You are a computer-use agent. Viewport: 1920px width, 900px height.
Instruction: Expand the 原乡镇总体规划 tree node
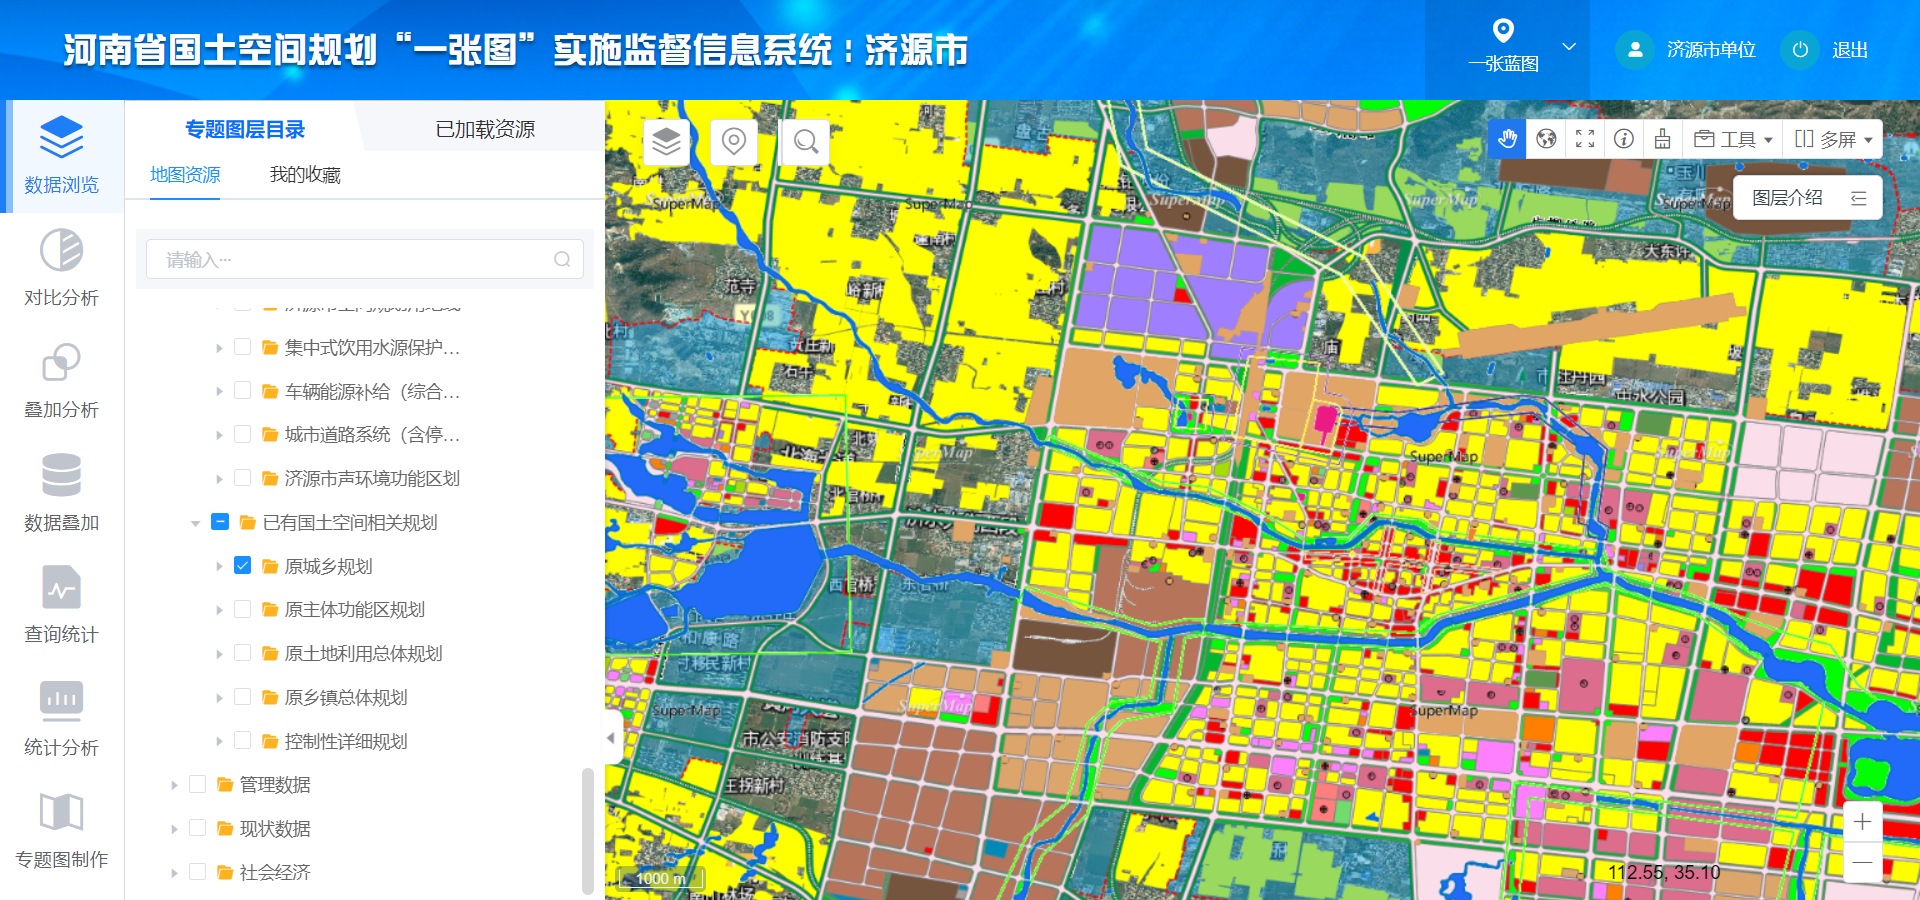coord(219,698)
